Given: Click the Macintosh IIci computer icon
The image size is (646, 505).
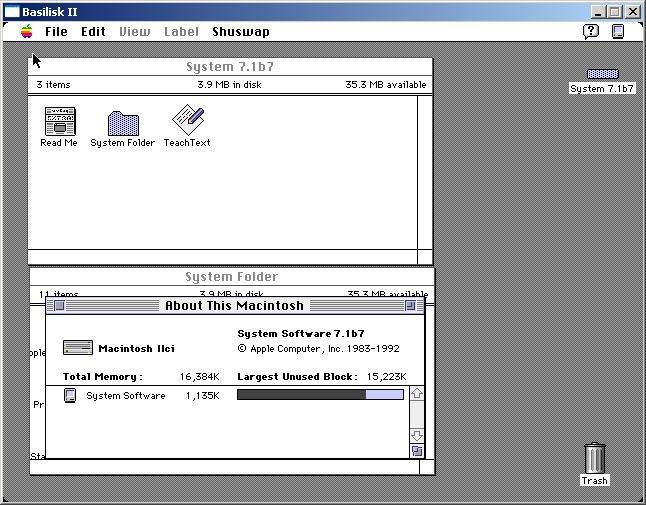Looking at the screenshot, I should [78, 348].
